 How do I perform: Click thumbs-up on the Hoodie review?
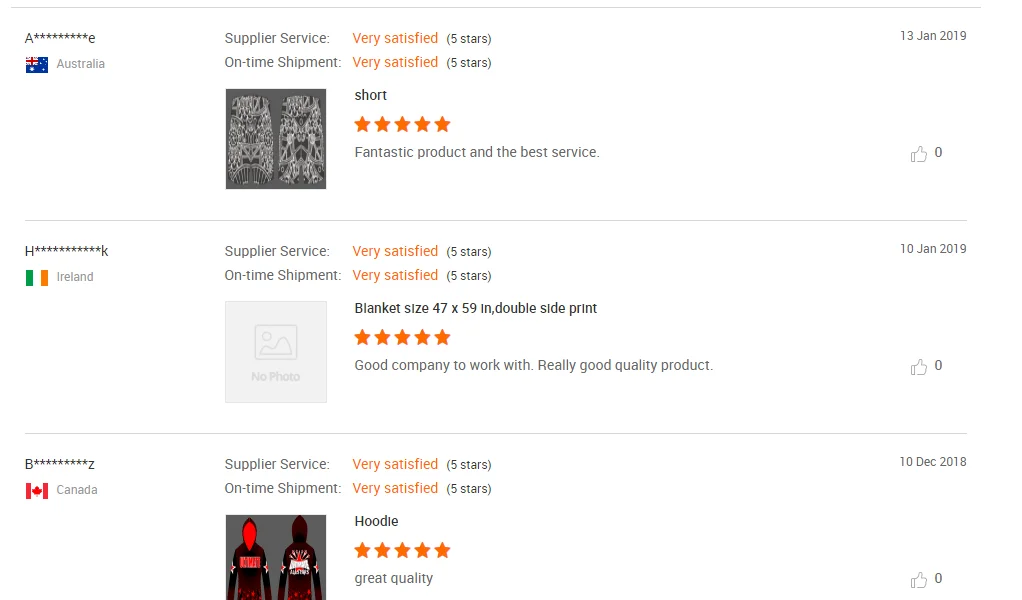point(919,580)
